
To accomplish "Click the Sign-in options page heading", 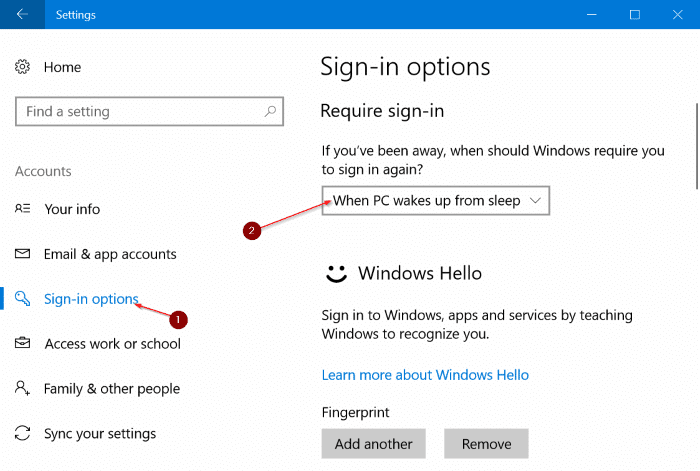I will click(x=405, y=67).
